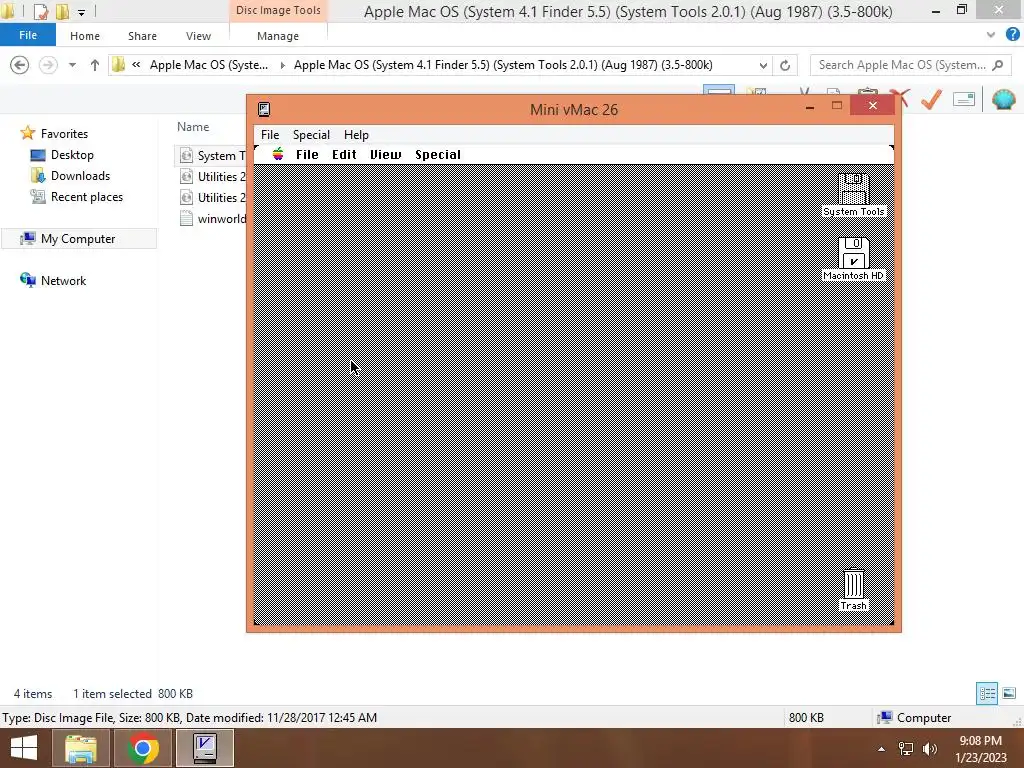Open the Apple menu in Mini vMac

278,154
